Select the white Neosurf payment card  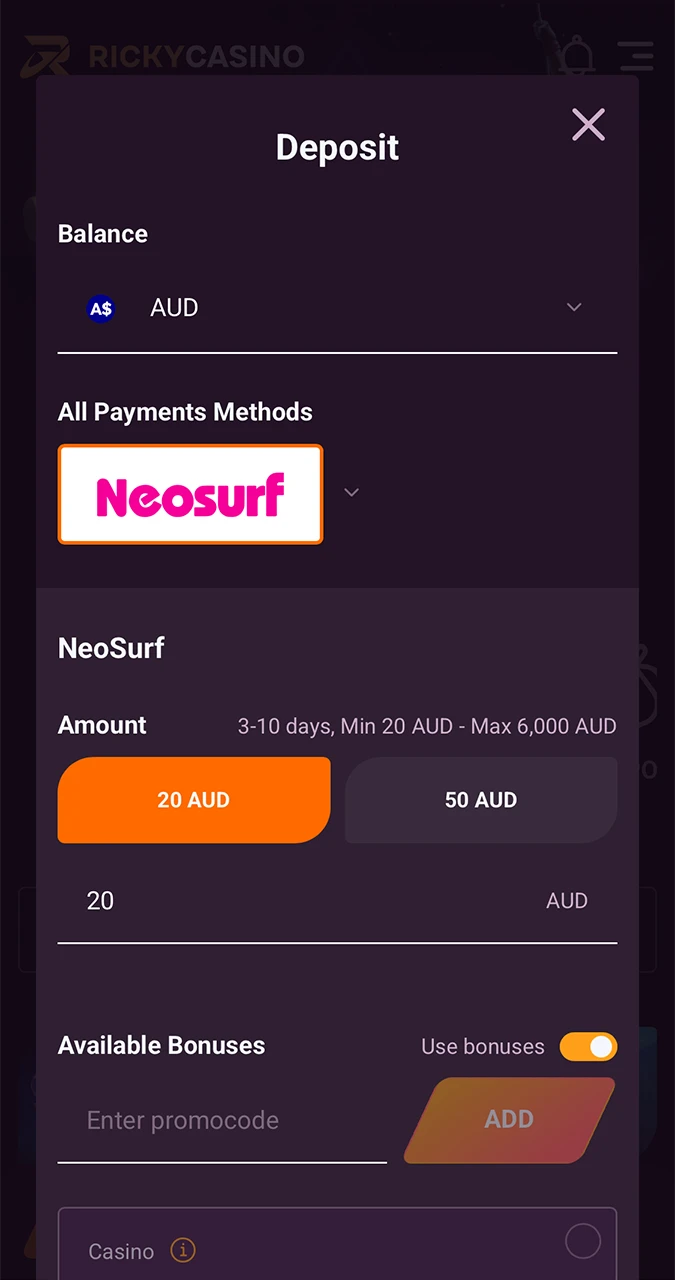(190, 494)
